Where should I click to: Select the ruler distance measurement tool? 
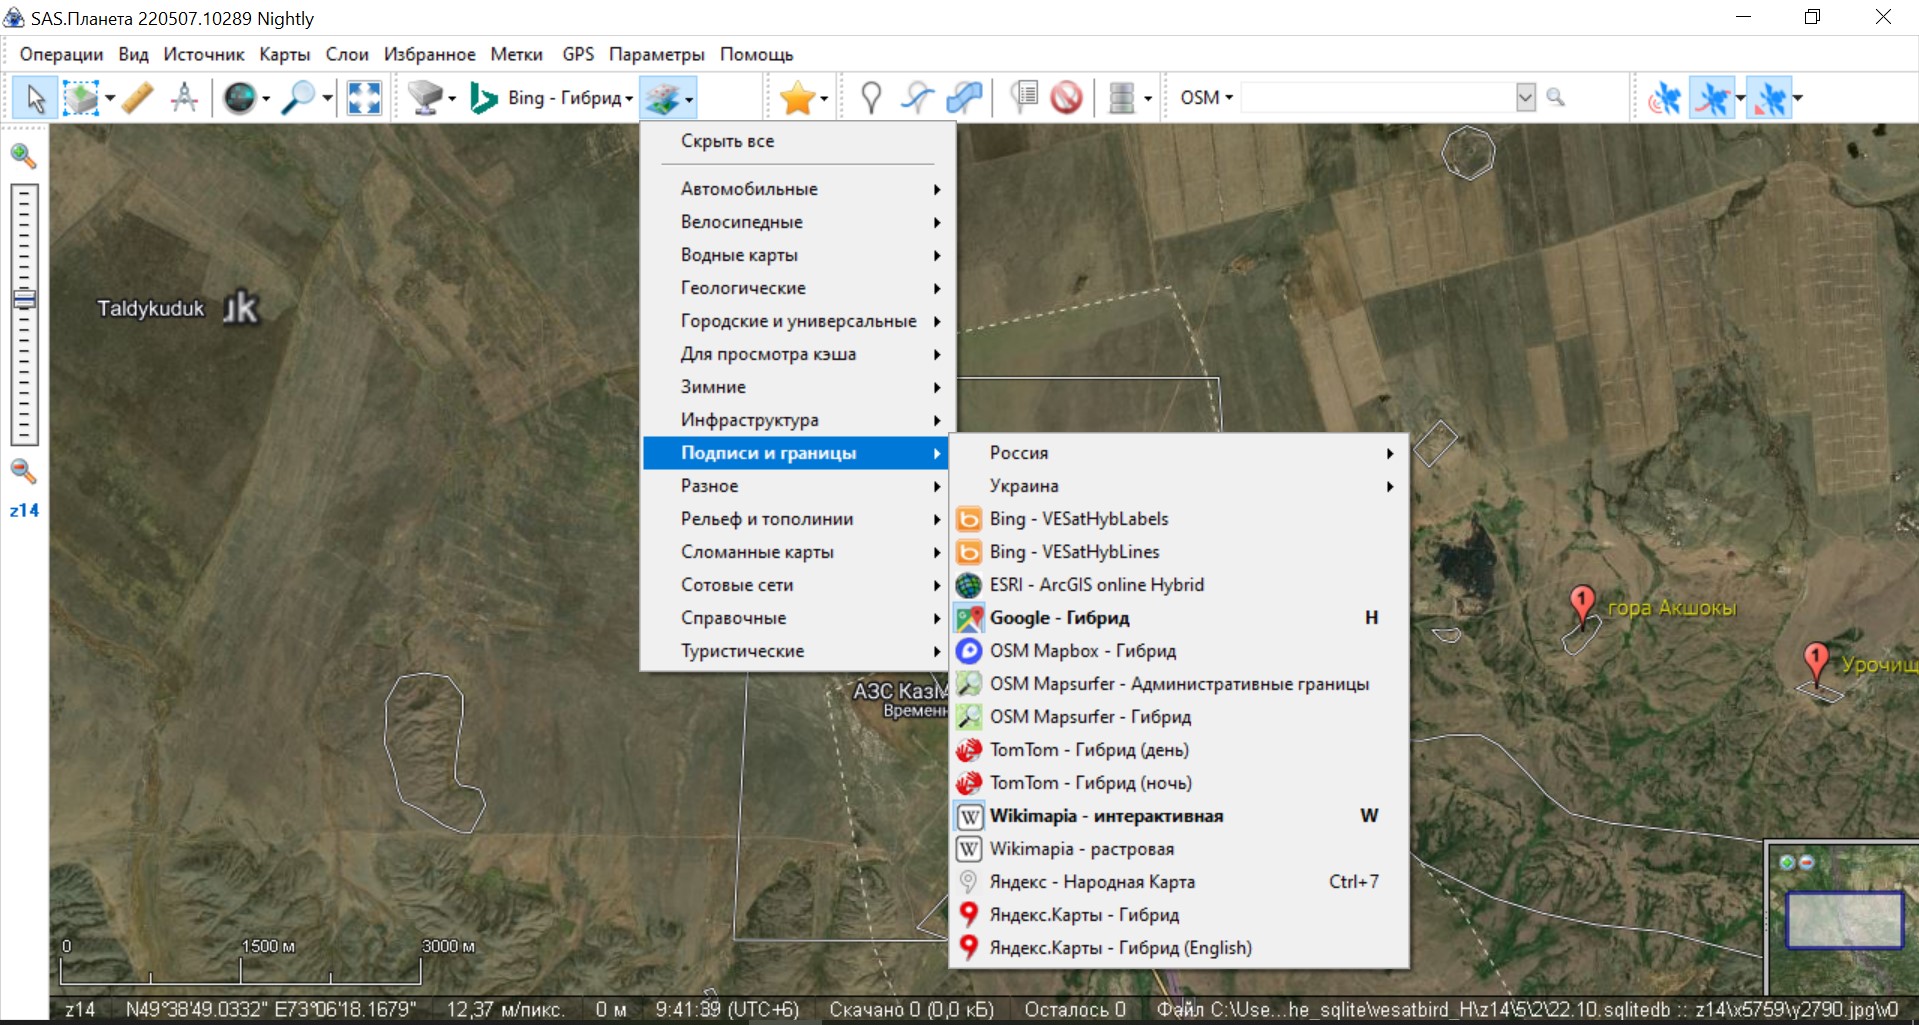138,98
